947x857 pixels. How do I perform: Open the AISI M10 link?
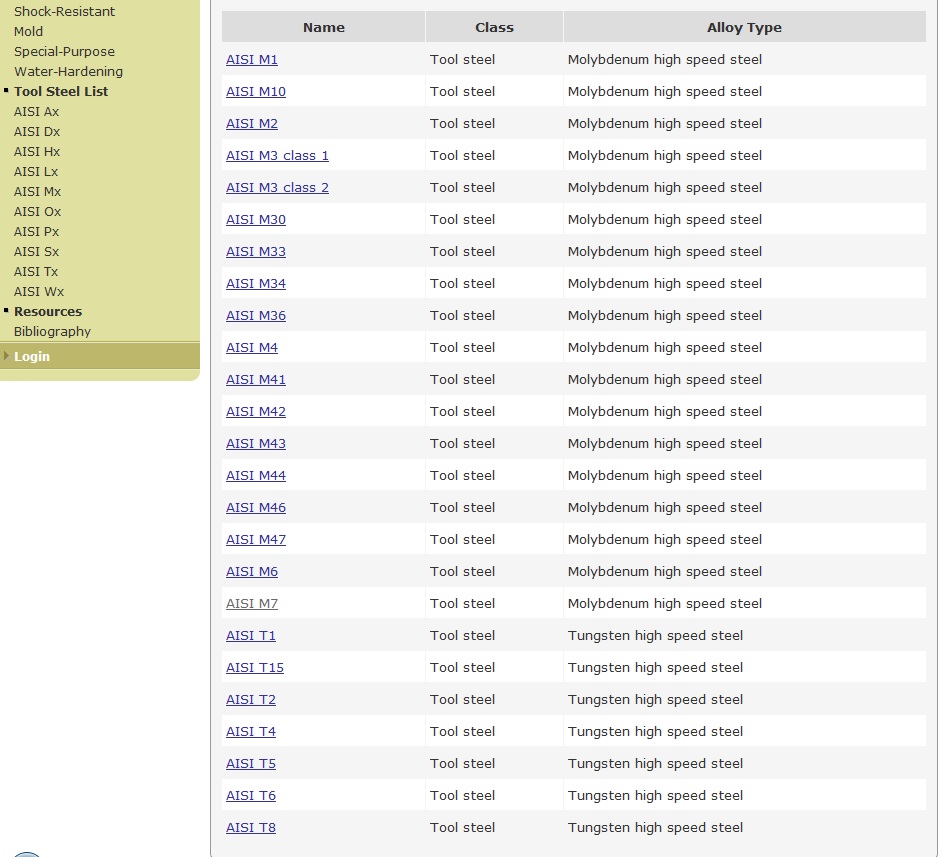[x=256, y=92]
